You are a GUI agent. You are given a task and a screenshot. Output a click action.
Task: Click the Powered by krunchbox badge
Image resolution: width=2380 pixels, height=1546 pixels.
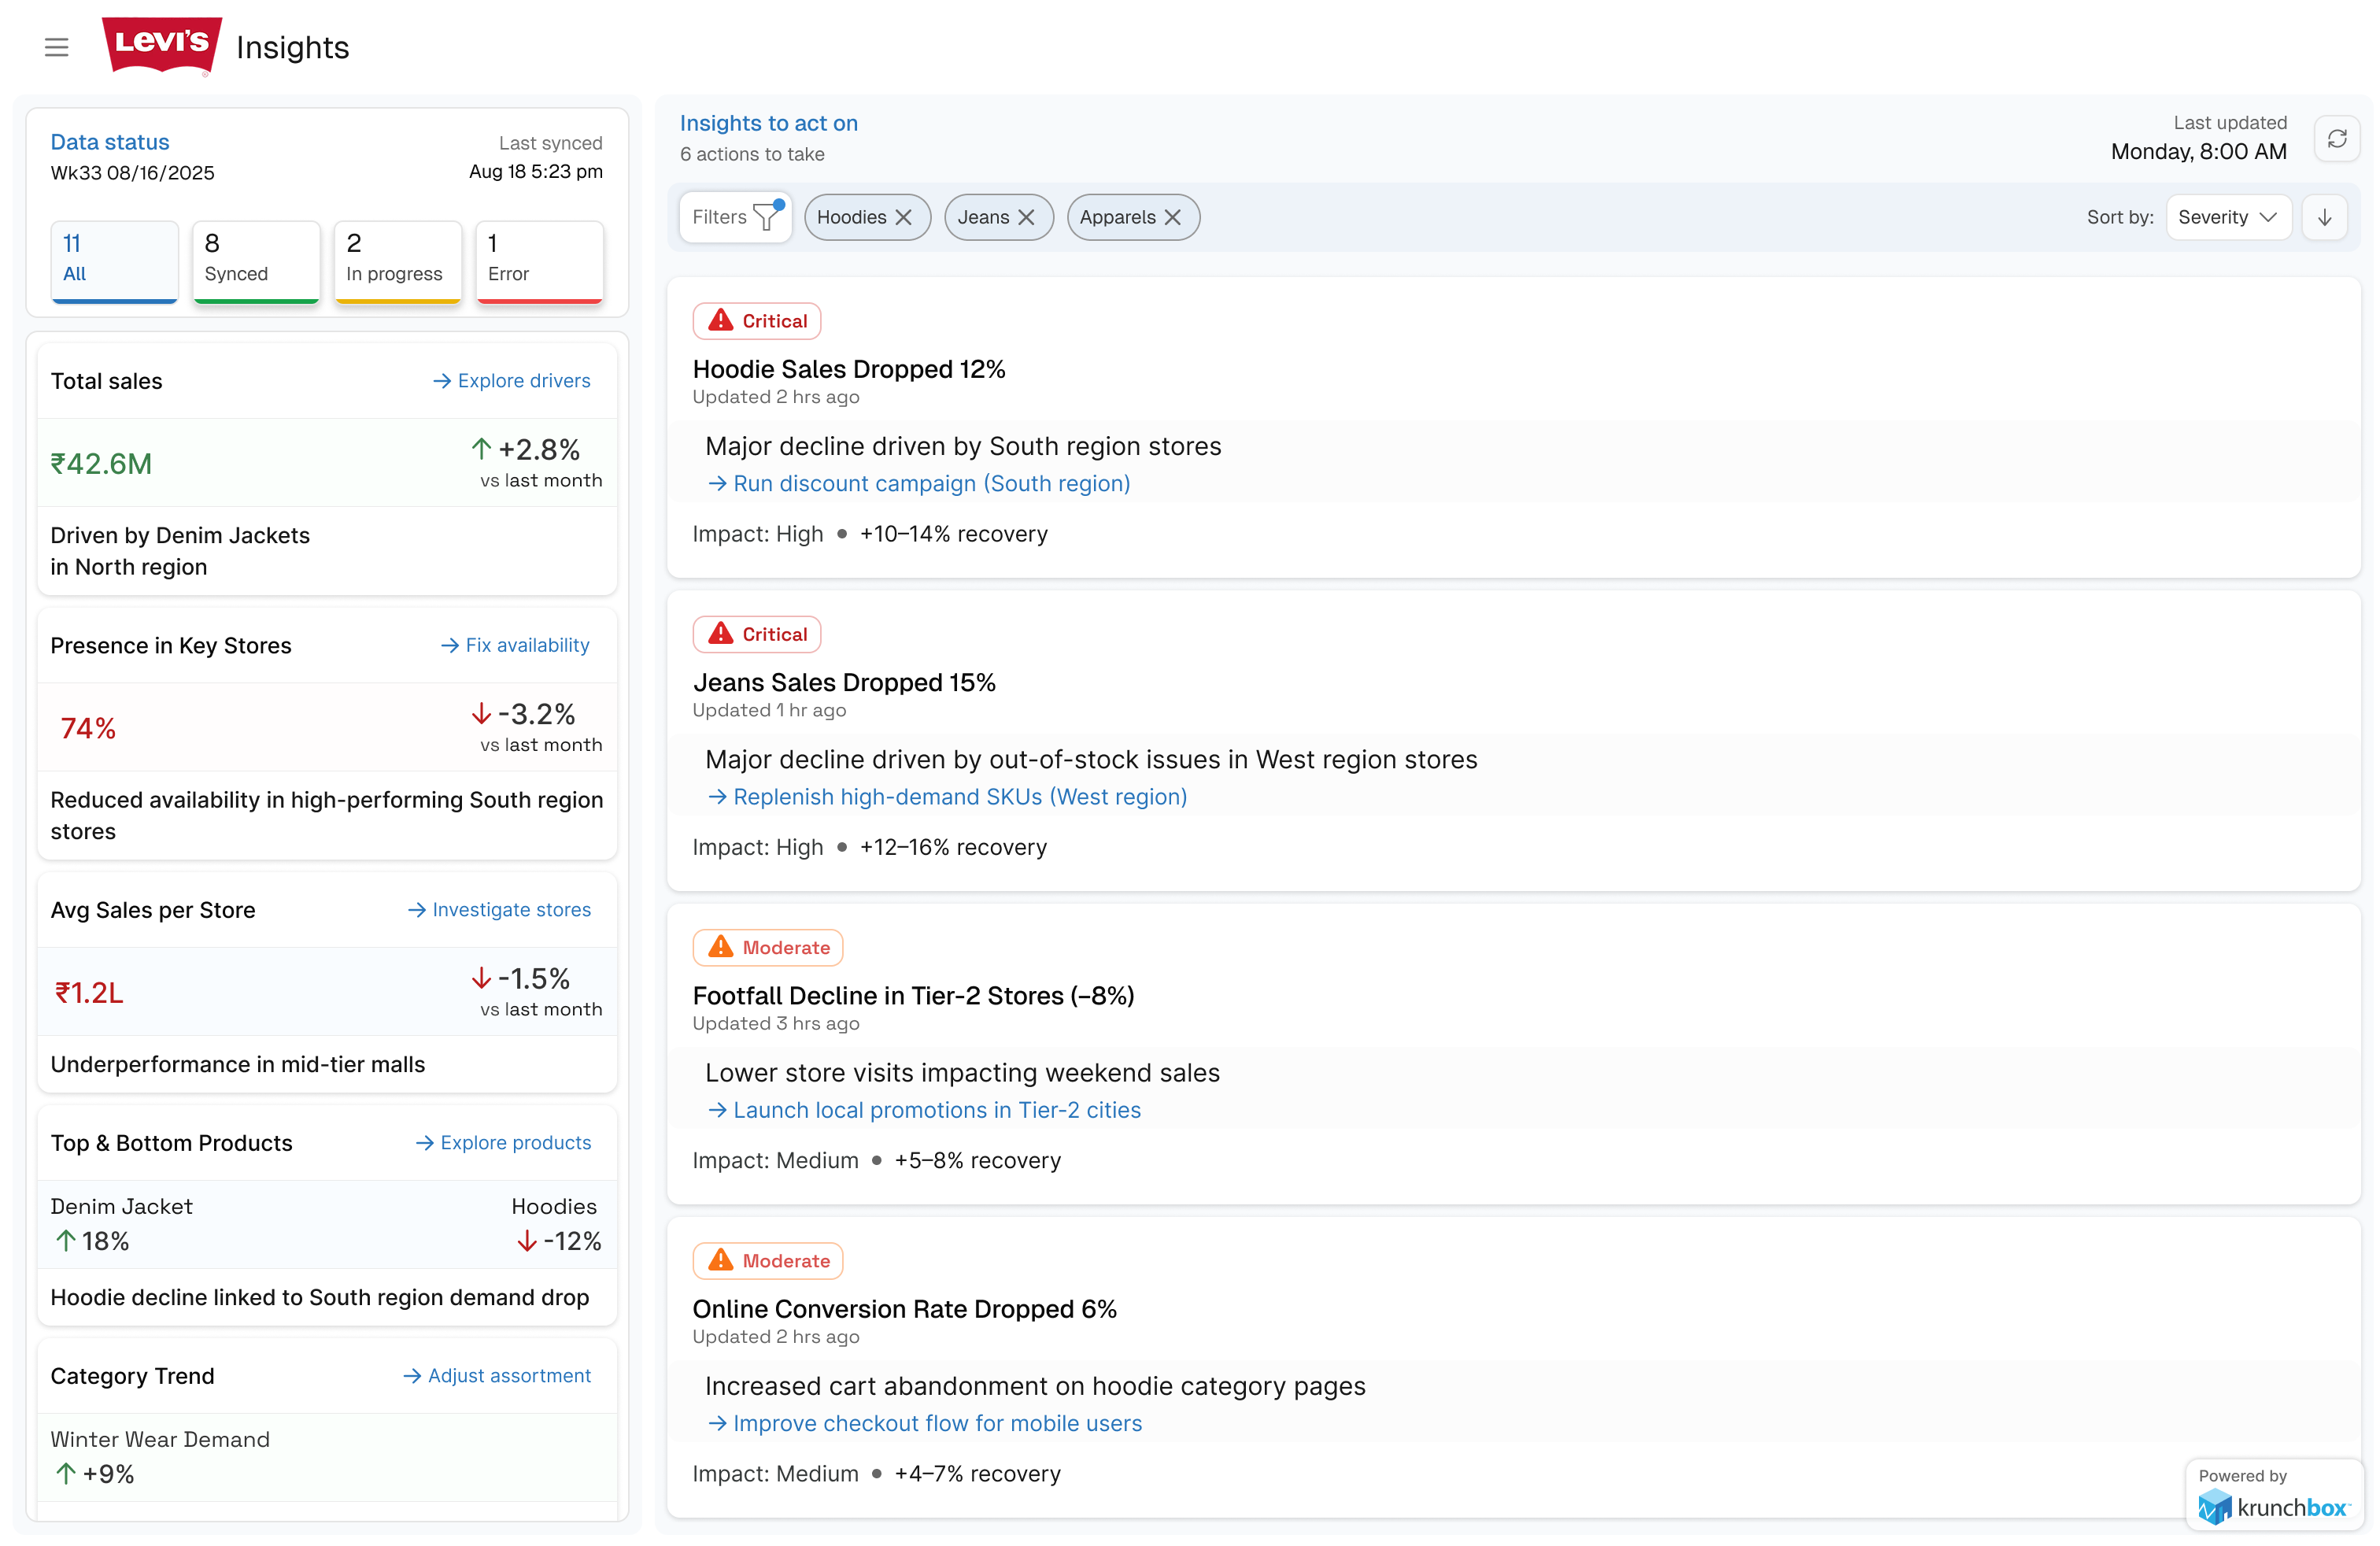pos(2274,1495)
